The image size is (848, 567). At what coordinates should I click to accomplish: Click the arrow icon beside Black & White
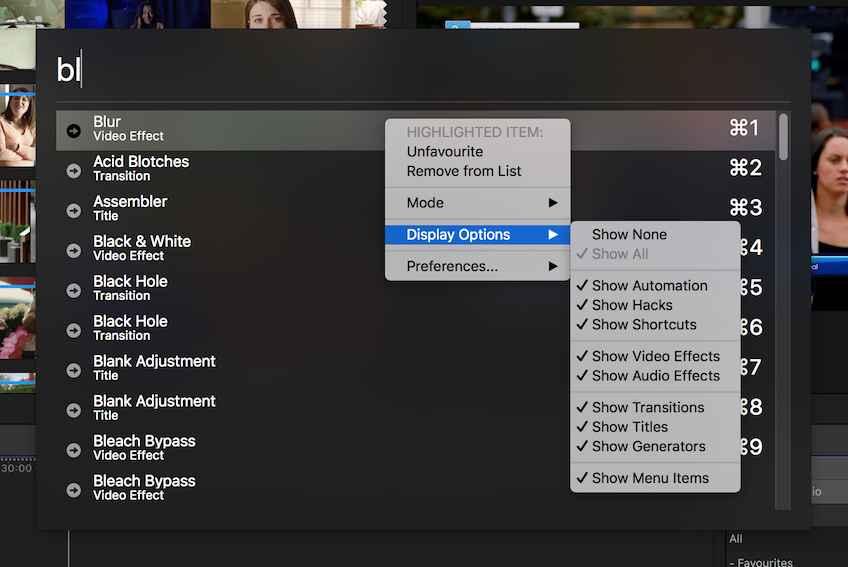[x=73, y=250]
